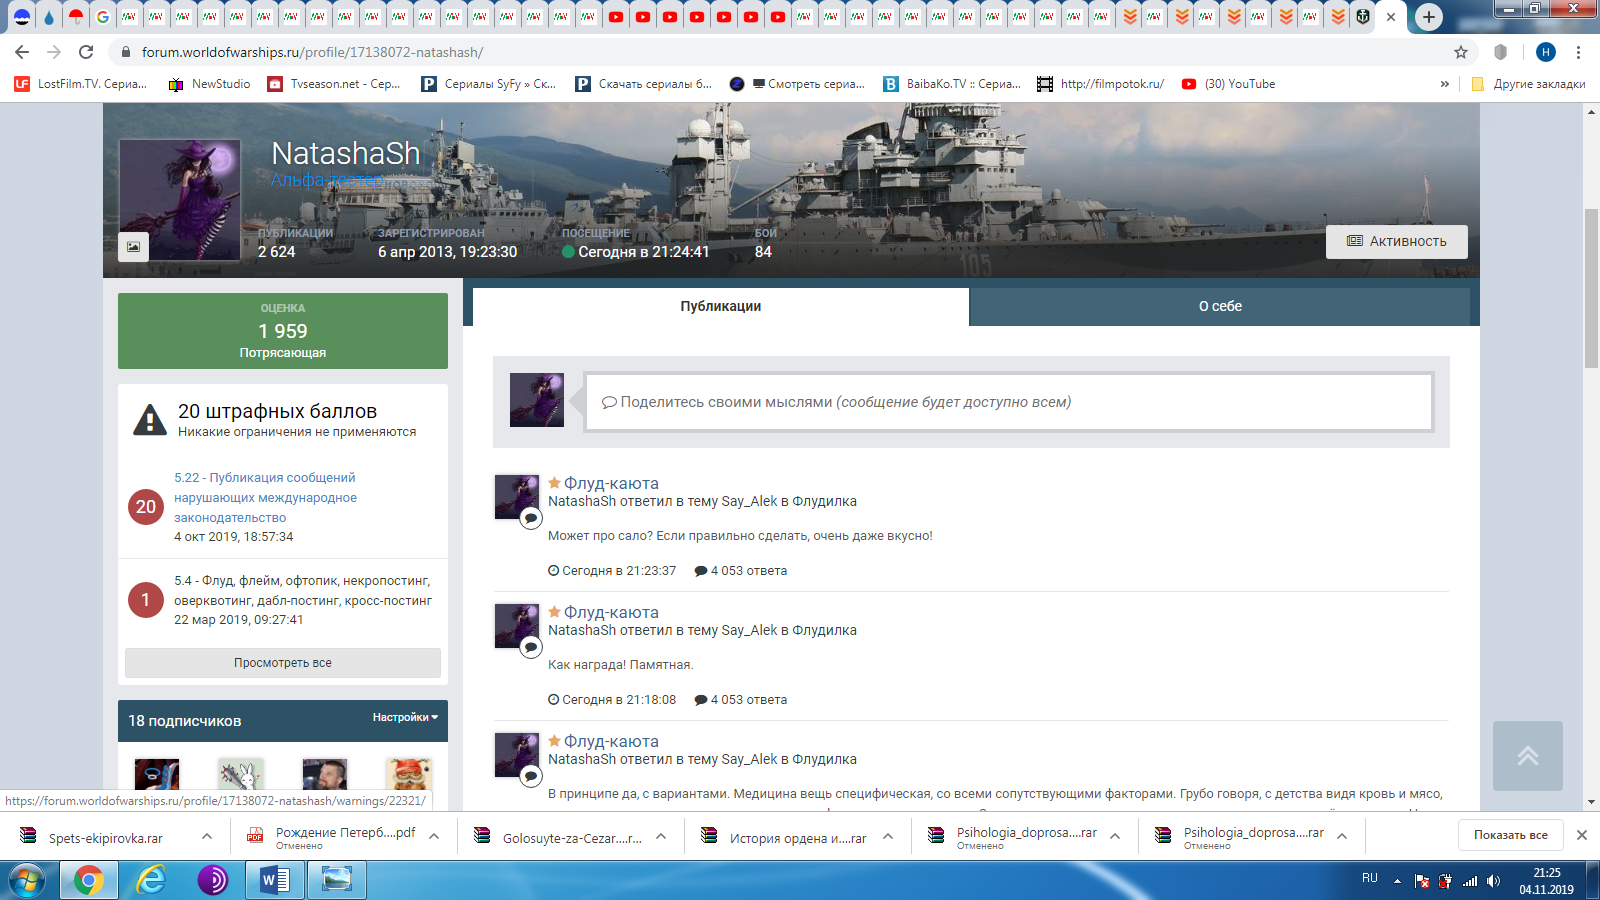Click the change profile photo icon
The width and height of the screenshot is (1600, 900).
133,246
